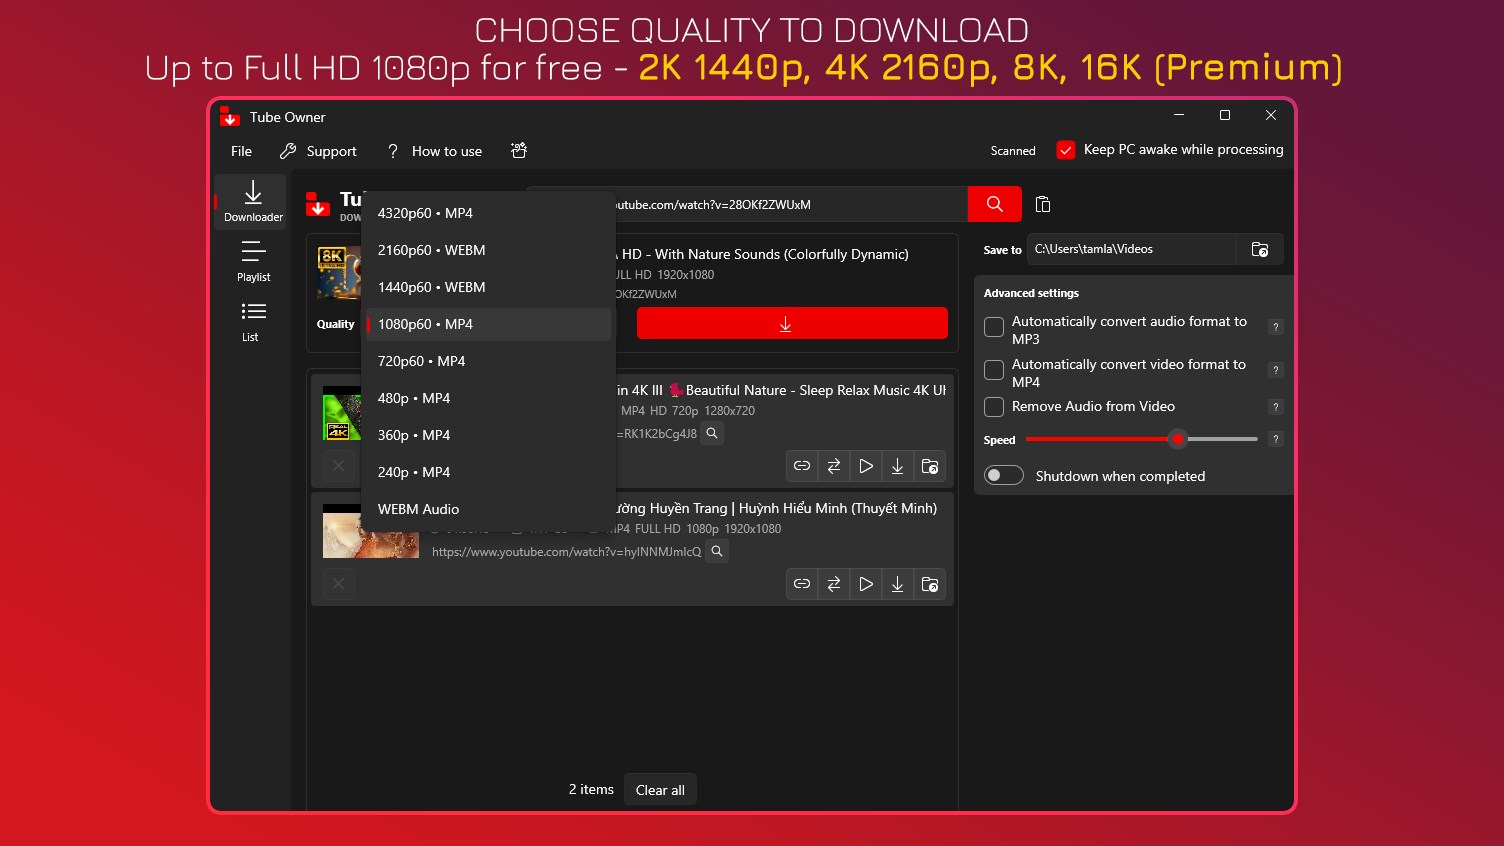Click the Scanned status text
Image resolution: width=1504 pixels, height=846 pixels.
[1013, 151]
